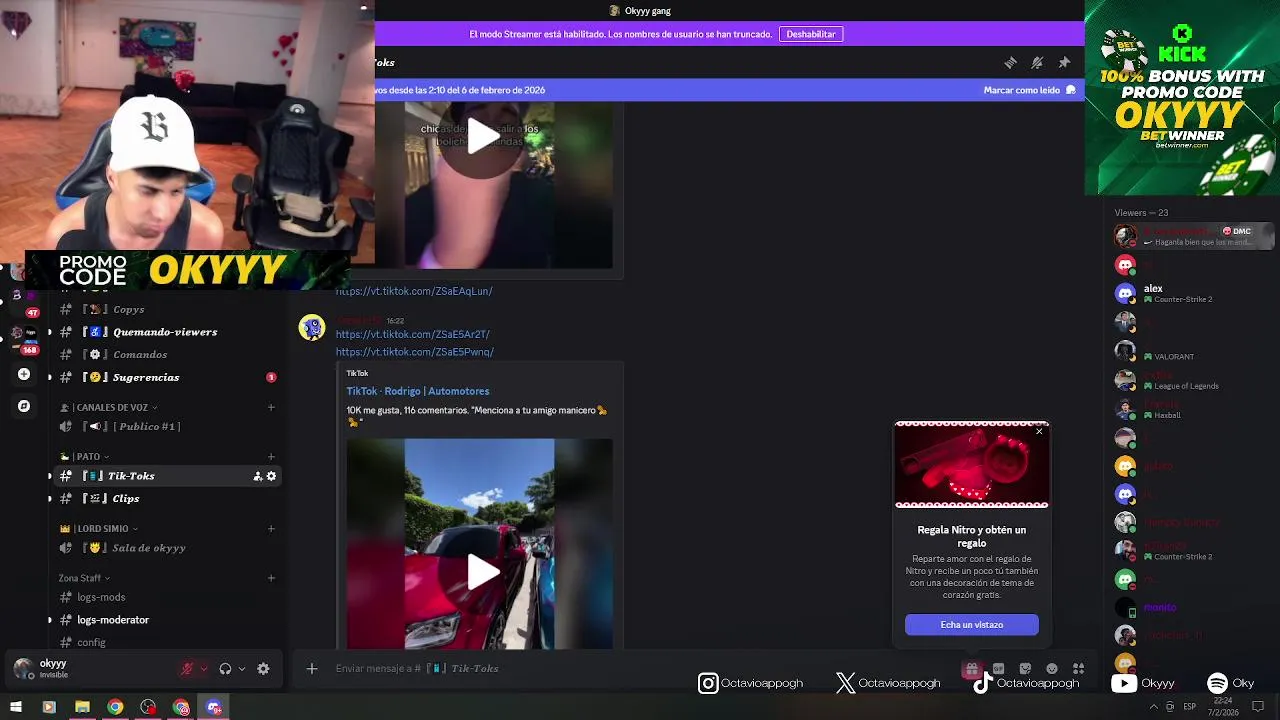Select member monito in viewers list
Viewport: 1280px width, 720px height.
1195,607
